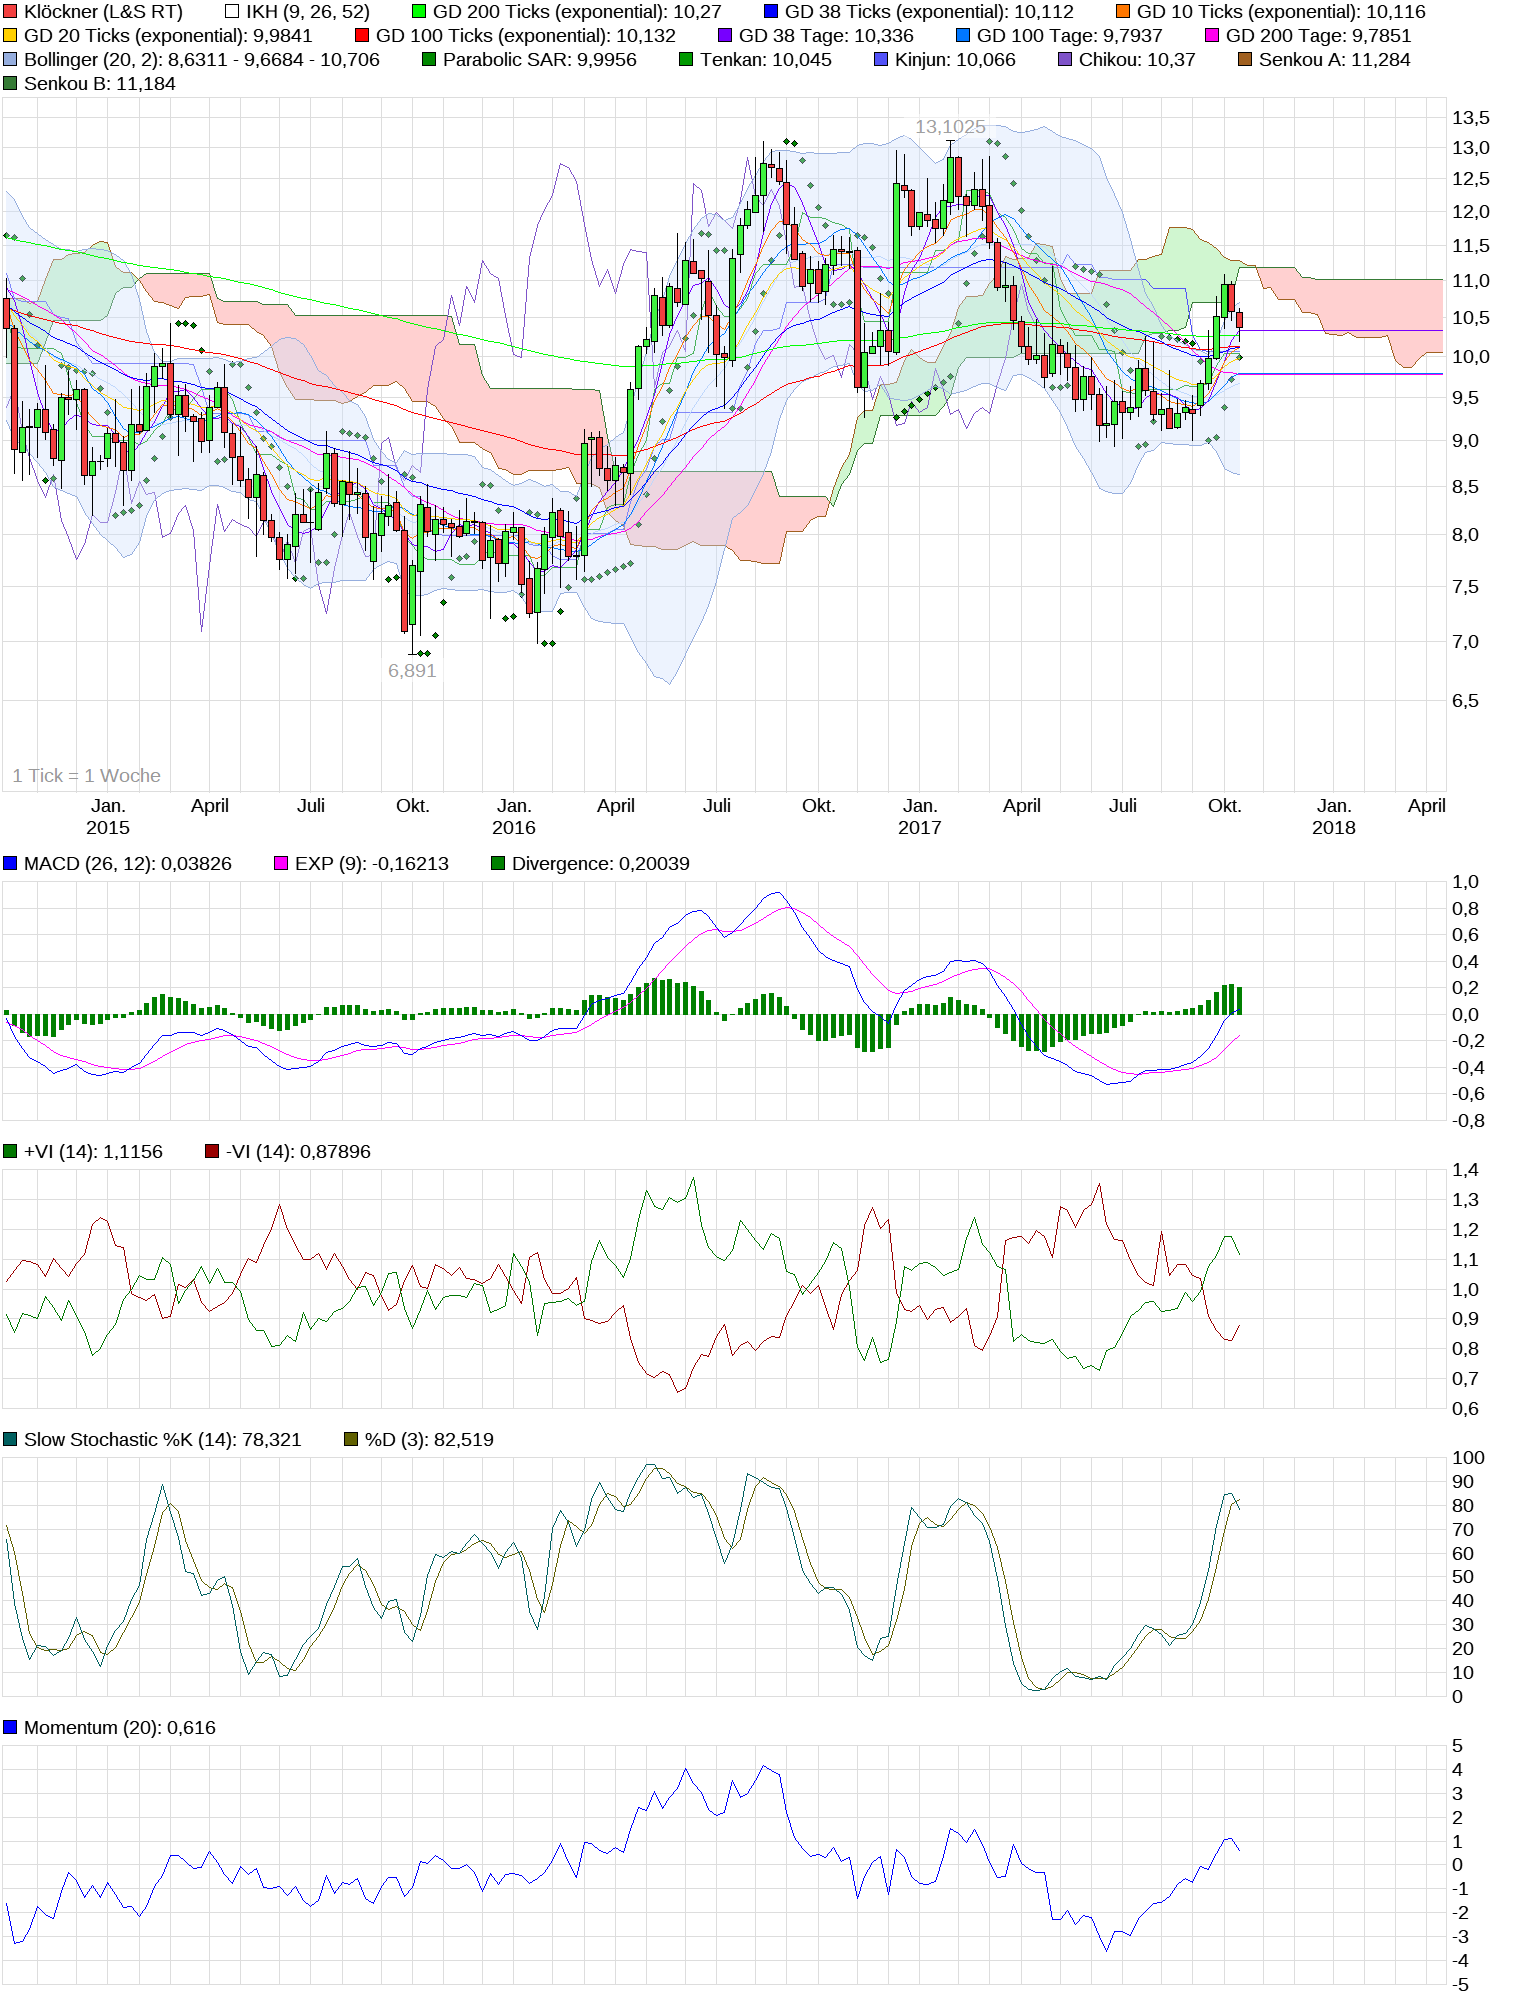Image resolution: width=1520 pixels, height=2005 pixels.
Task: Click the 13,5 price axis value
Action: (1471, 118)
